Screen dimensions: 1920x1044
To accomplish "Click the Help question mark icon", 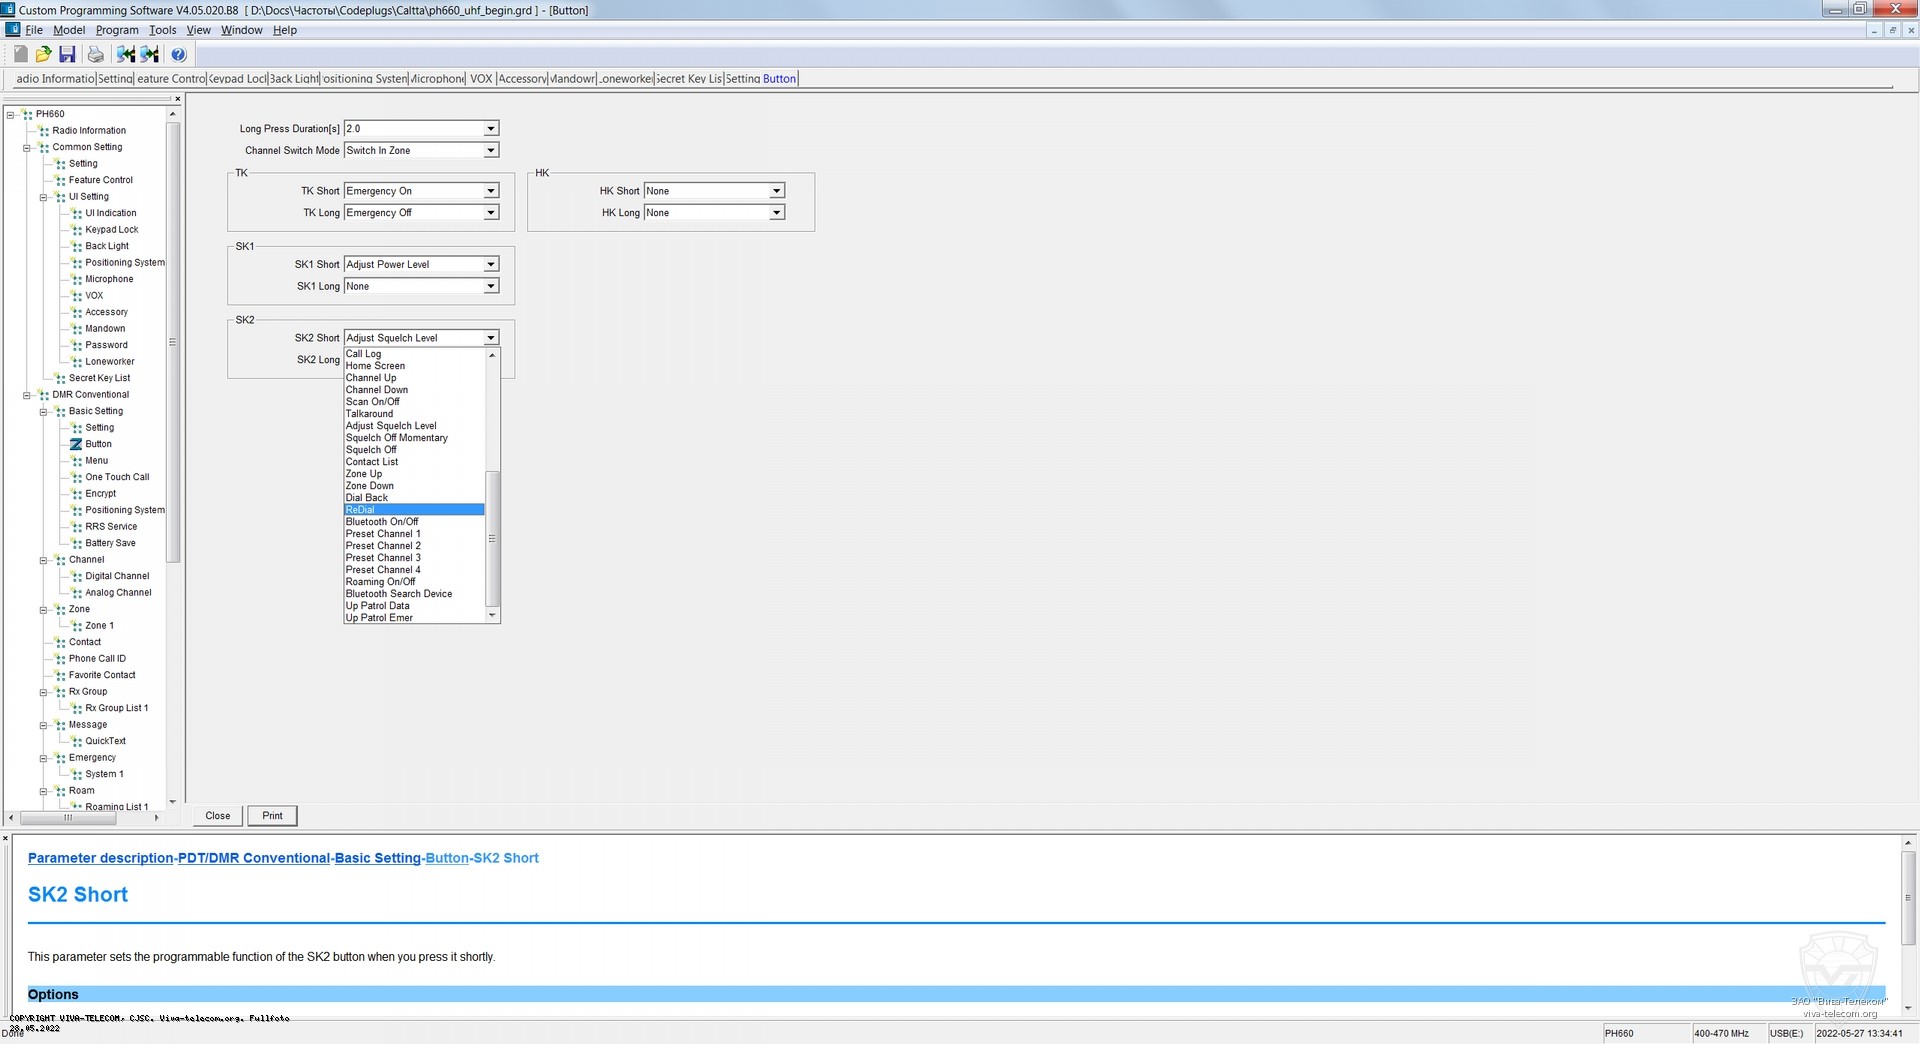I will [x=179, y=55].
